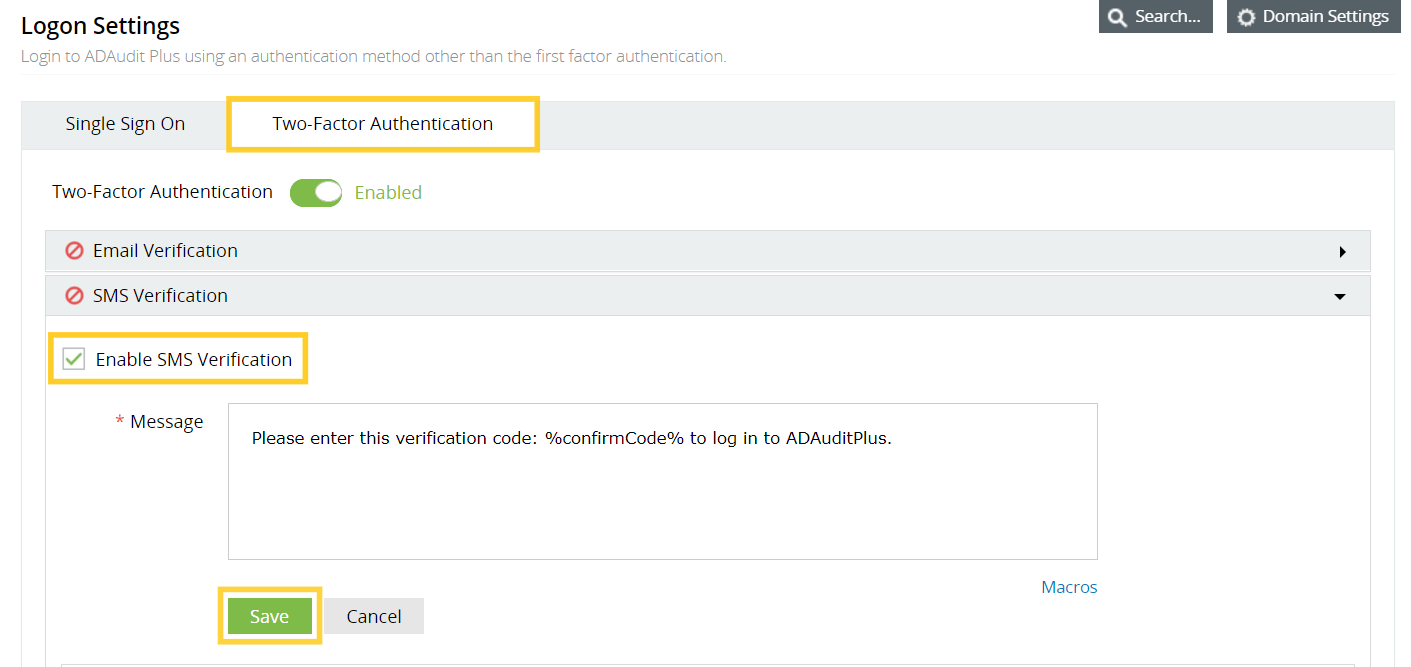
Task: Open the Macros link
Action: 1069,587
